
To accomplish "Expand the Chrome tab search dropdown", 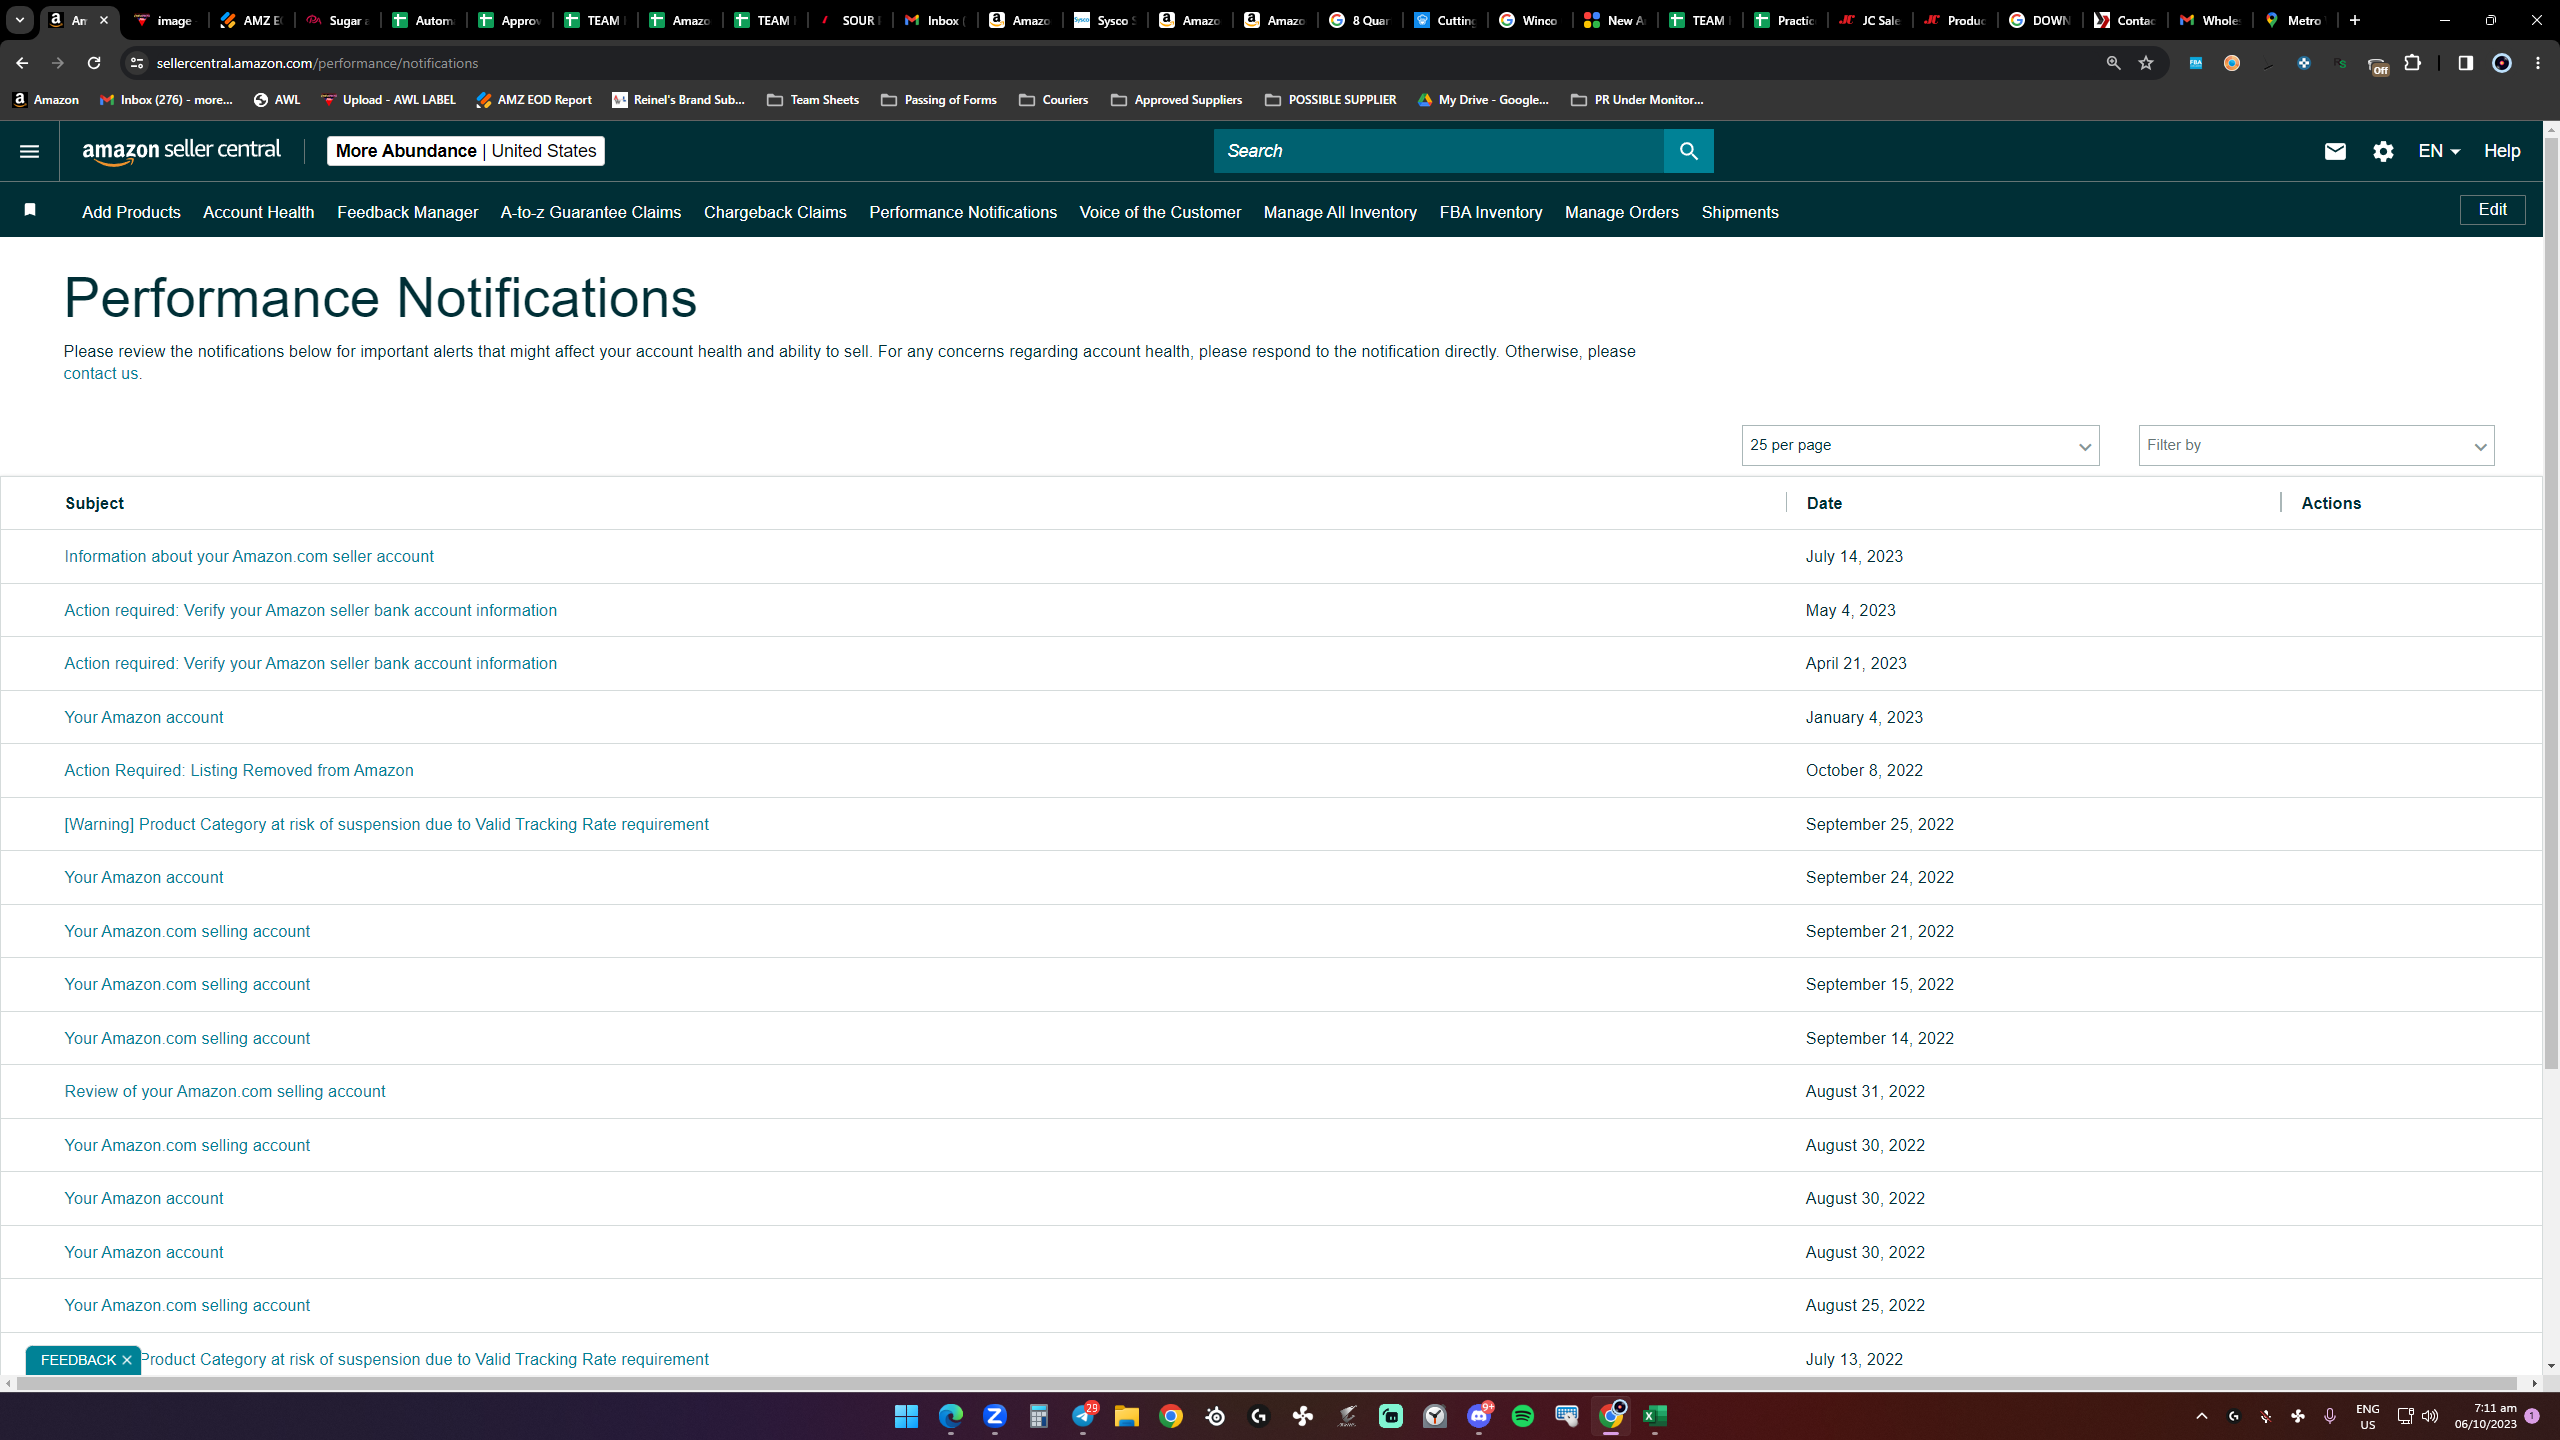I will tap(20, 20).
